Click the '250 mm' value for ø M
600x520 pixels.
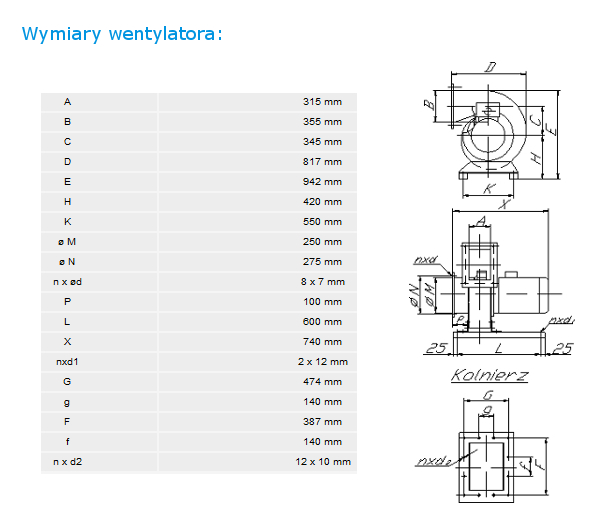322,242
